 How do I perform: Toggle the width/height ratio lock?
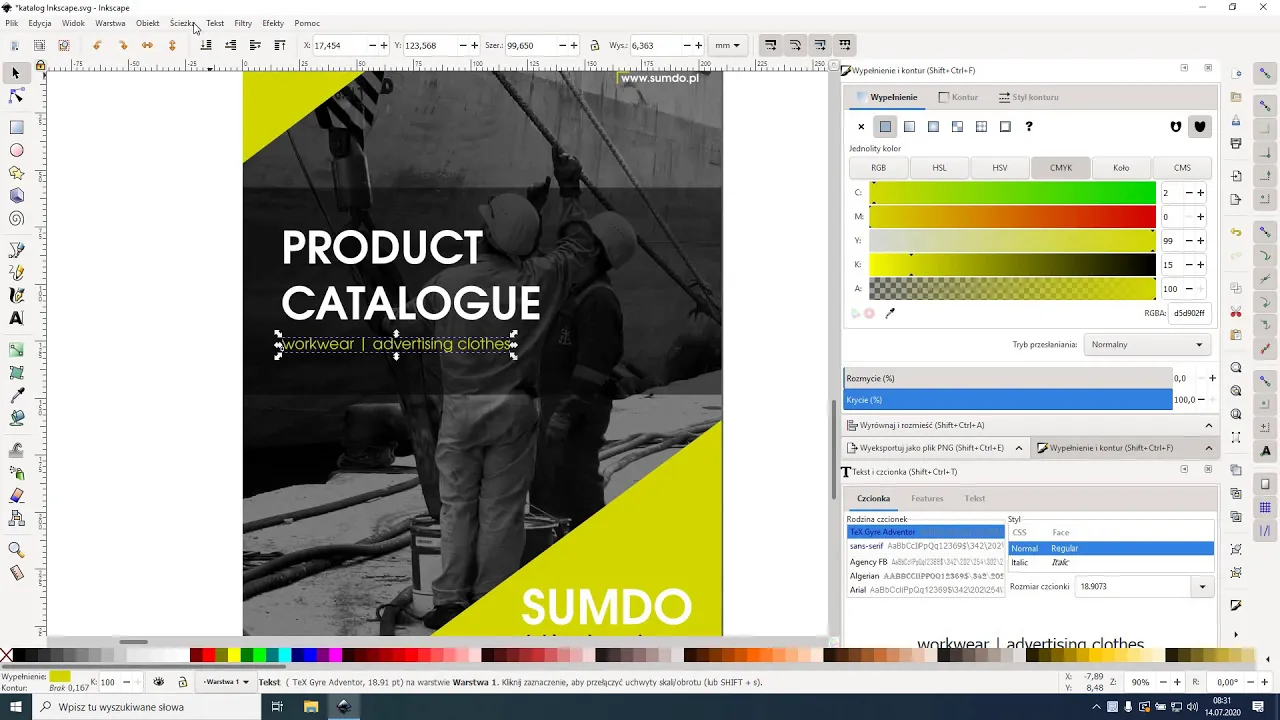click(x=595, y=46)
